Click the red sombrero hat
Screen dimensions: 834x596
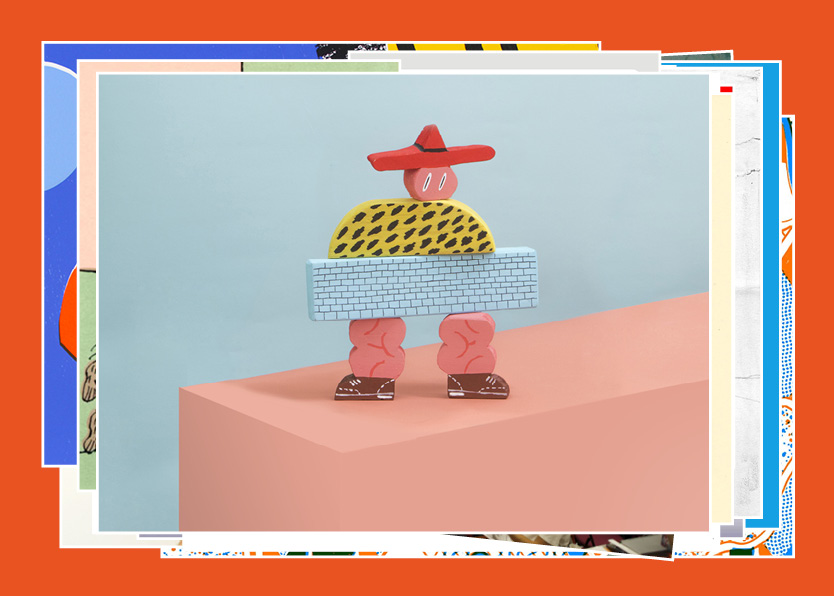(x=430, y=150)
